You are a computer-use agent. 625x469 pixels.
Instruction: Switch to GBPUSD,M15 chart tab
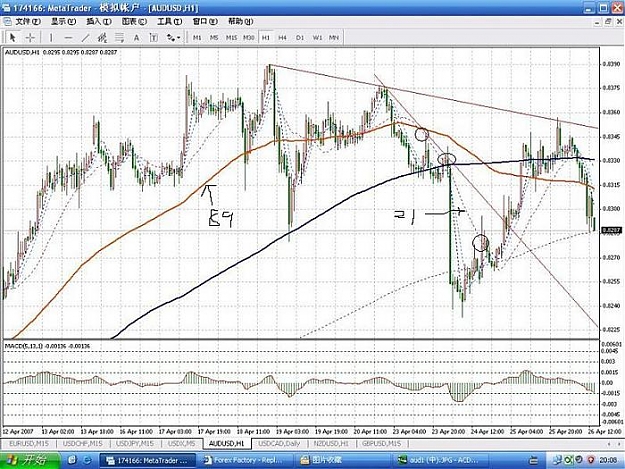tap(381, 443)
